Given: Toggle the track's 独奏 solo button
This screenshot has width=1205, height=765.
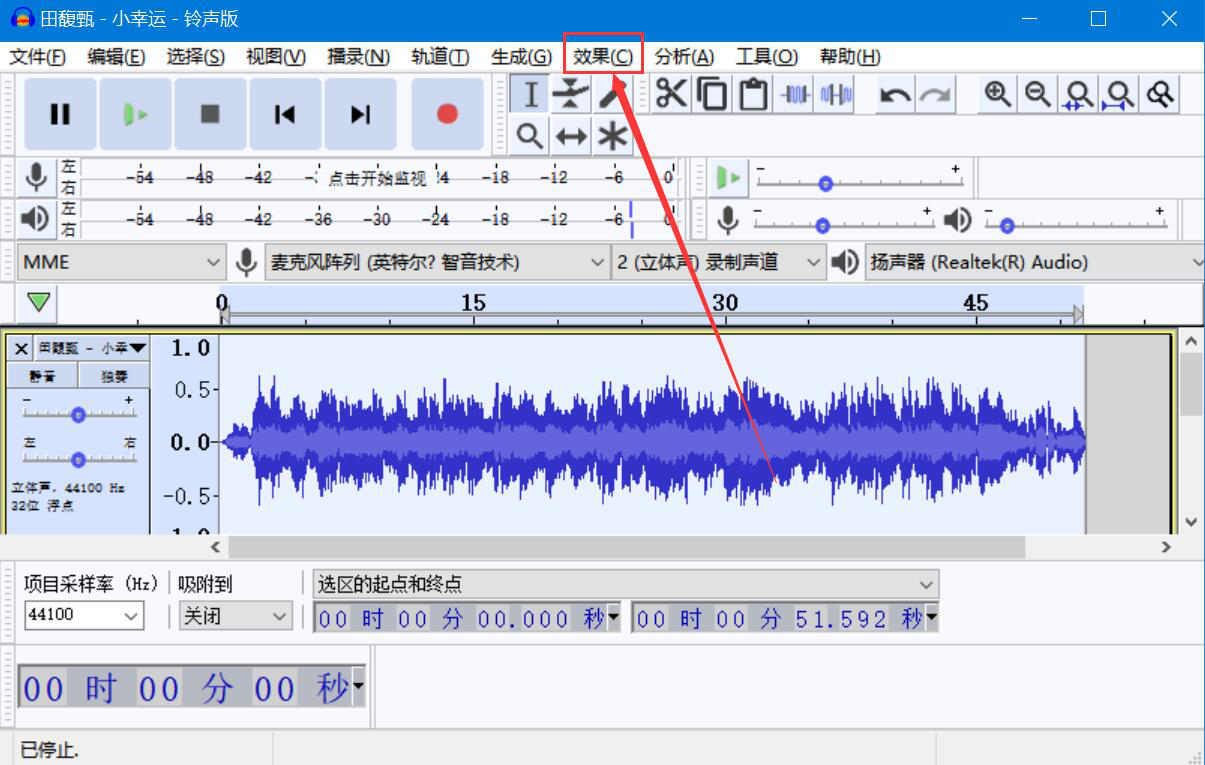Looking at the screenshot, I should point(114,376).
